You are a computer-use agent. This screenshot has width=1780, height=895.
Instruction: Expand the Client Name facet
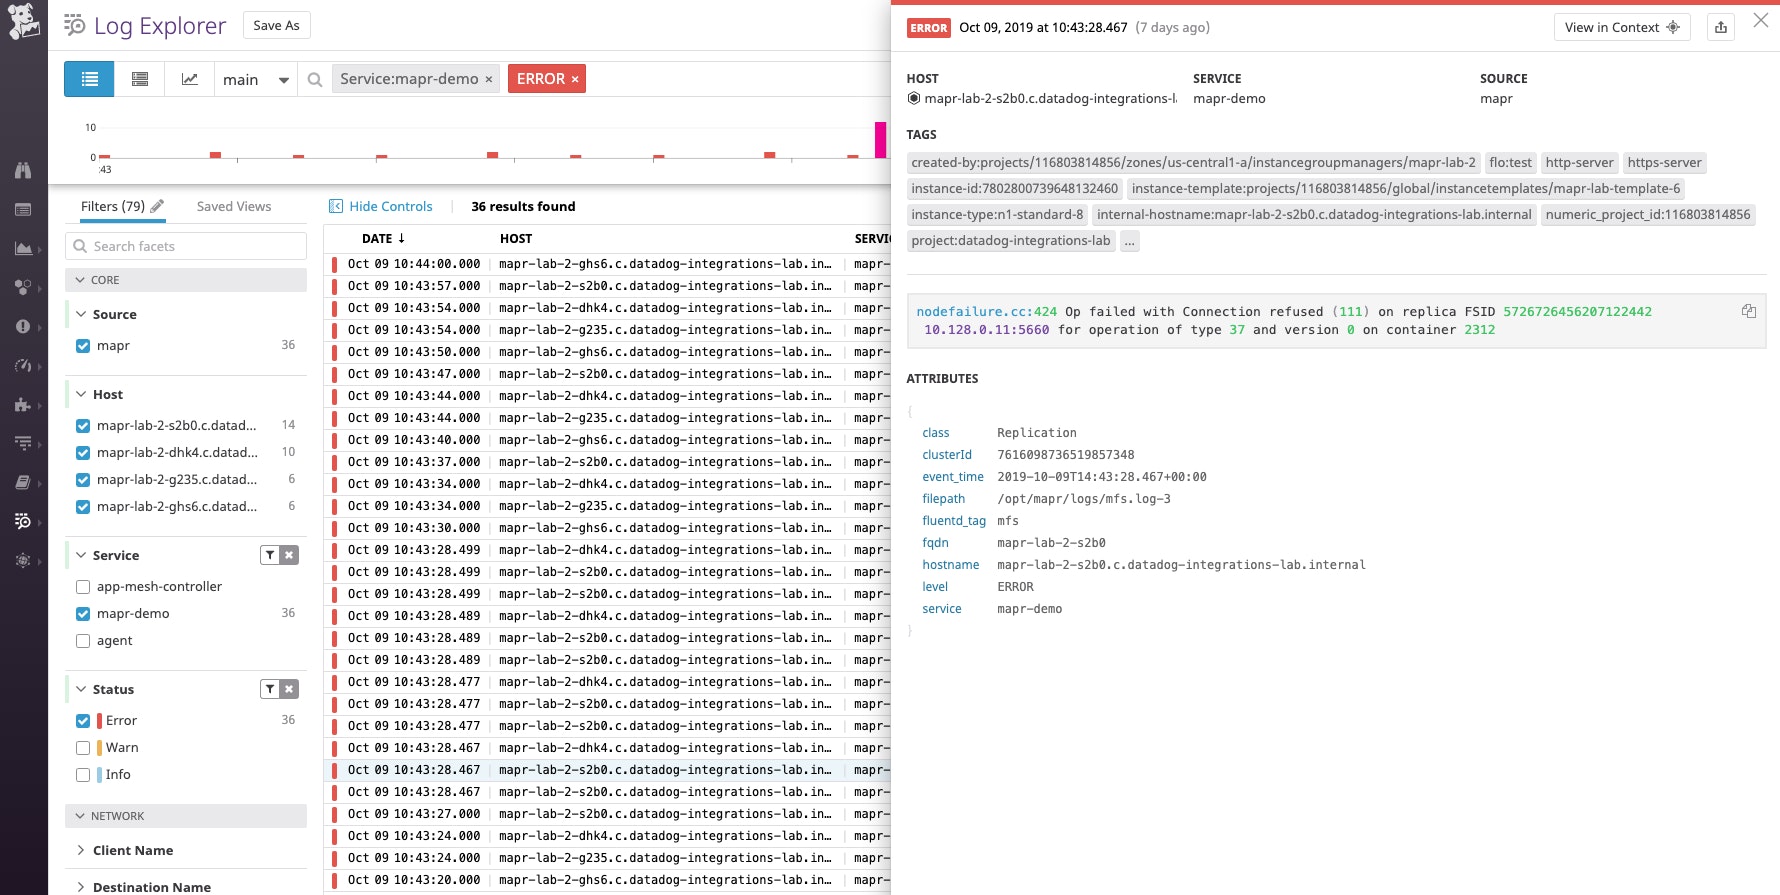pyautogui.click(x=132, y=850)
